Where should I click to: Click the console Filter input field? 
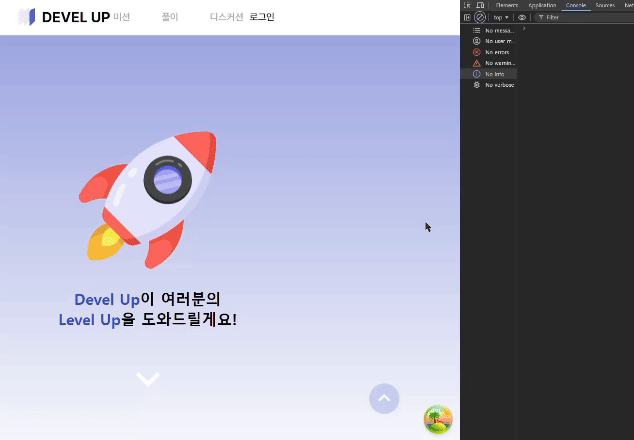(x=586, y=17)
